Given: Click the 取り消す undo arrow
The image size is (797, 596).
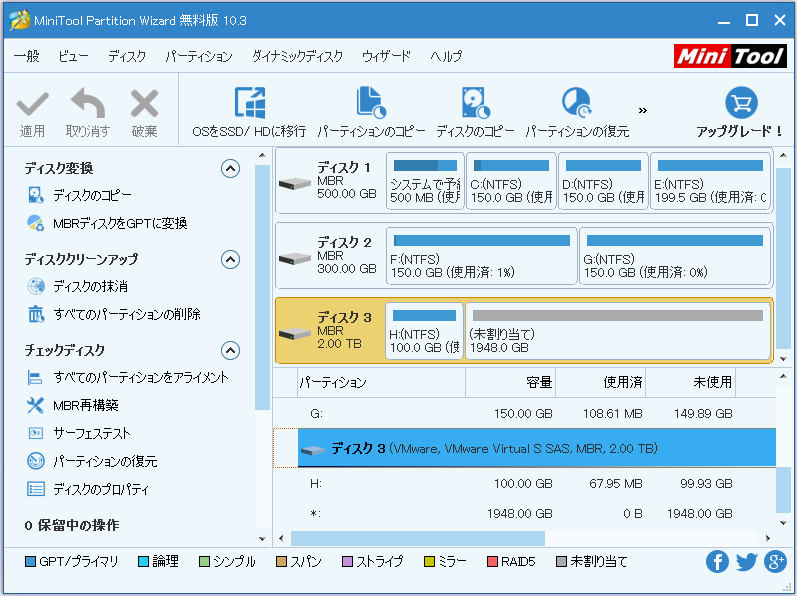Looking at the screenshot, I should coord(88,104).
